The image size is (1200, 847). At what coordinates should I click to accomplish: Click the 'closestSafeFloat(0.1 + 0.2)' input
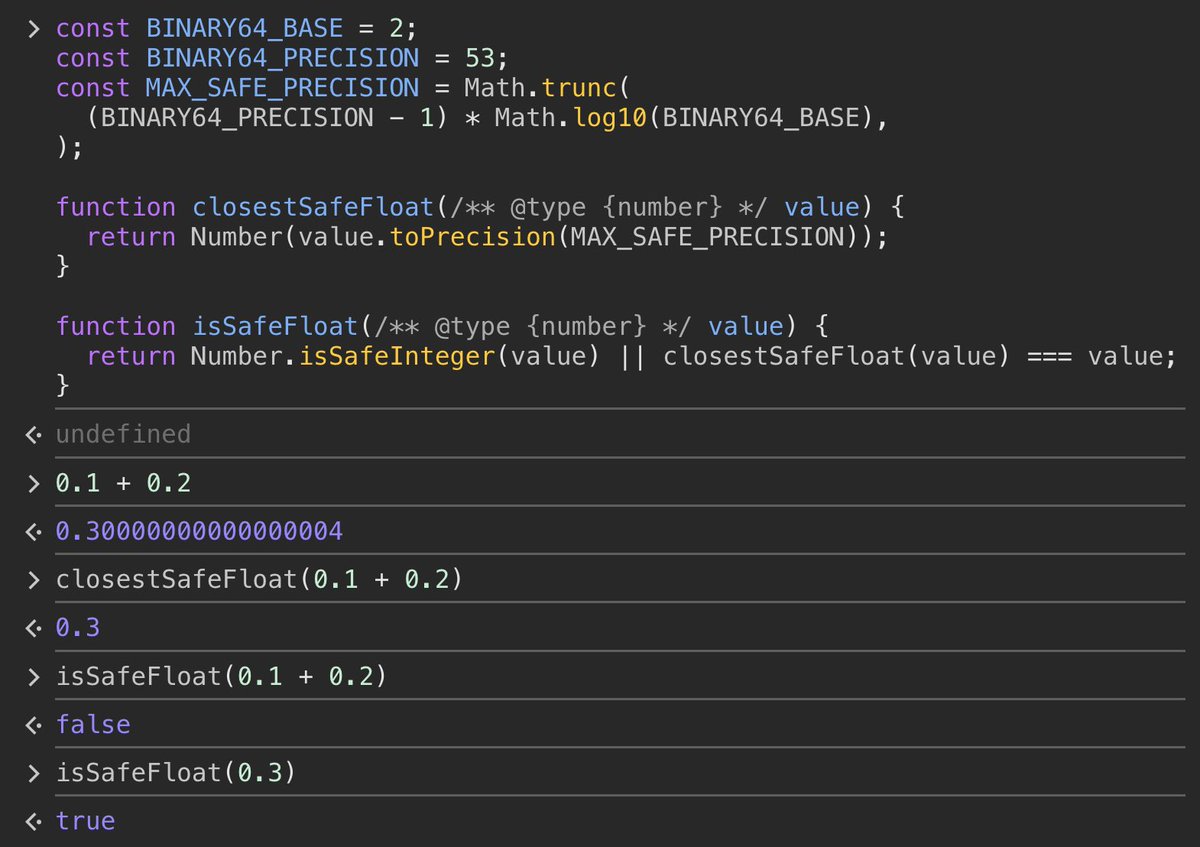[259, 579]
